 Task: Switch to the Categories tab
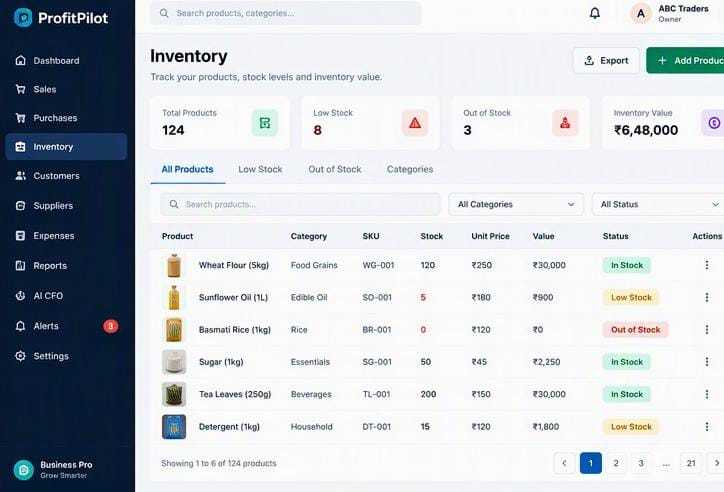click(x=410, y=169)
